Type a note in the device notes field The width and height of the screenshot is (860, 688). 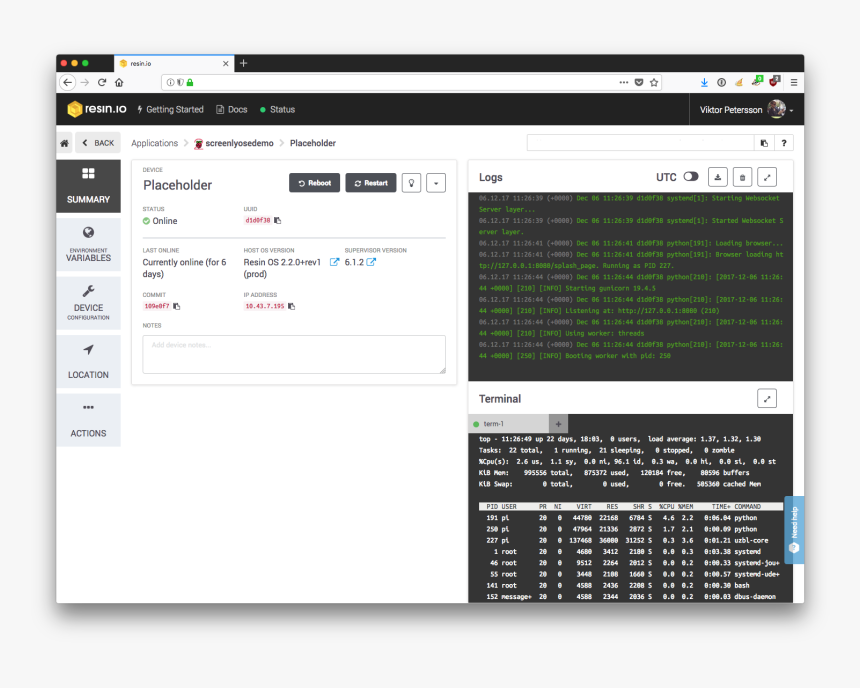(294, 353)
